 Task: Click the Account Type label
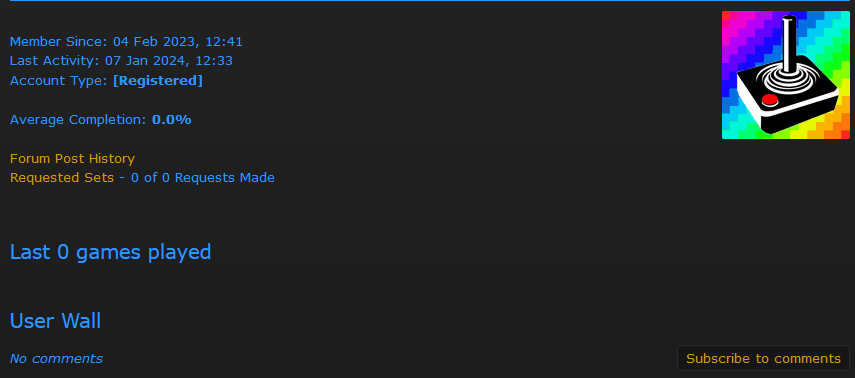click(58, 81)
